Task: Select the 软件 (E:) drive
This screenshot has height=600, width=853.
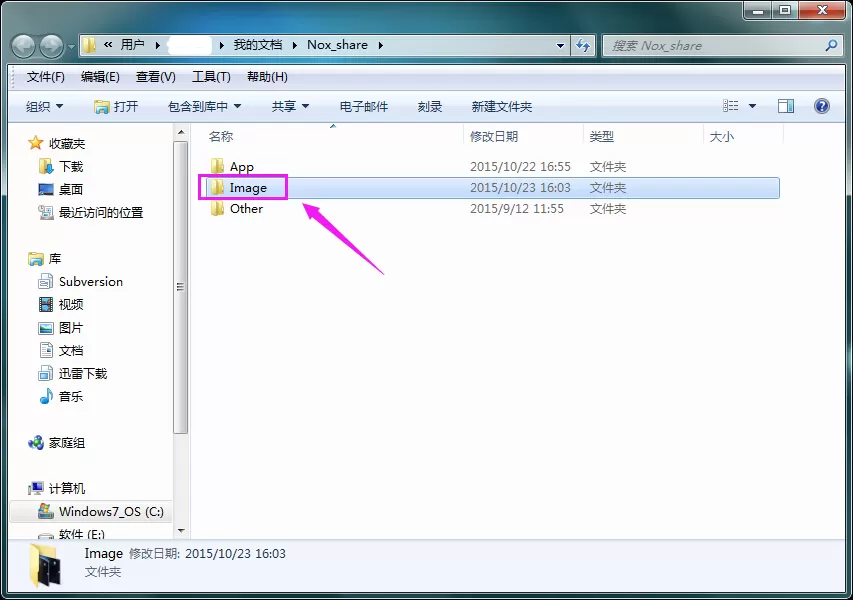Action: click(x=71, y=533)
